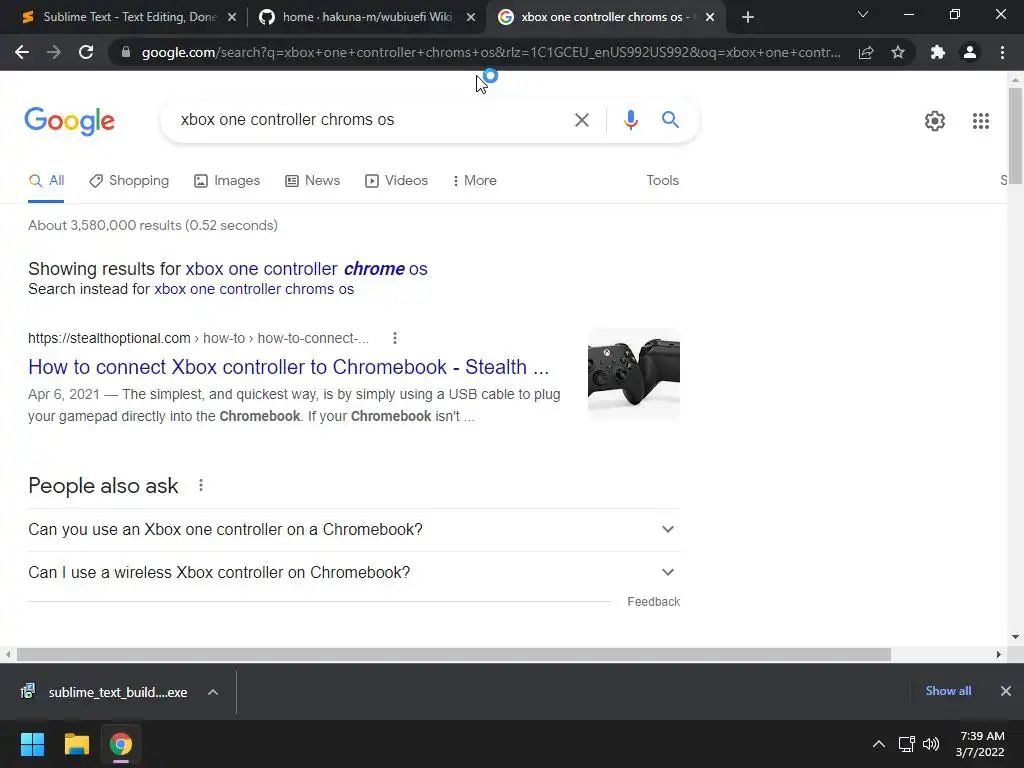This screenshot has width=1024, height=768.
Task: Switch to Videos results
Action: tap(396, 181)
